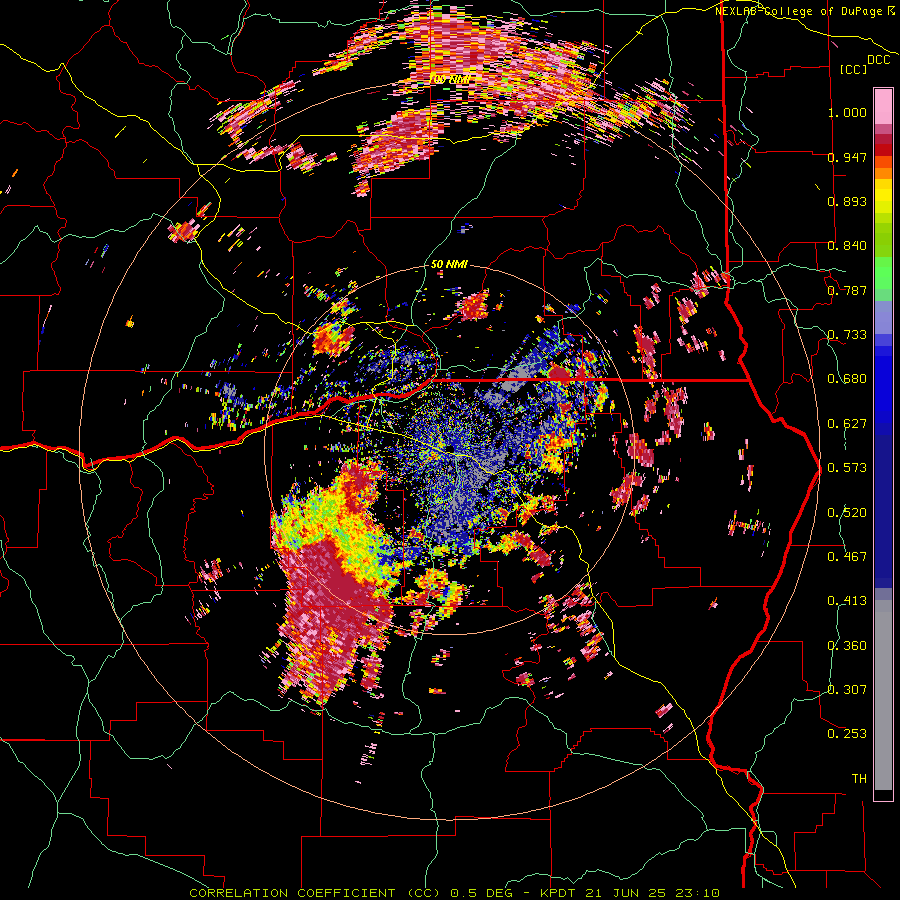Click the 21 JUN 25 23:10 timestamp
The image size is (900, 900).
point(653,893)
